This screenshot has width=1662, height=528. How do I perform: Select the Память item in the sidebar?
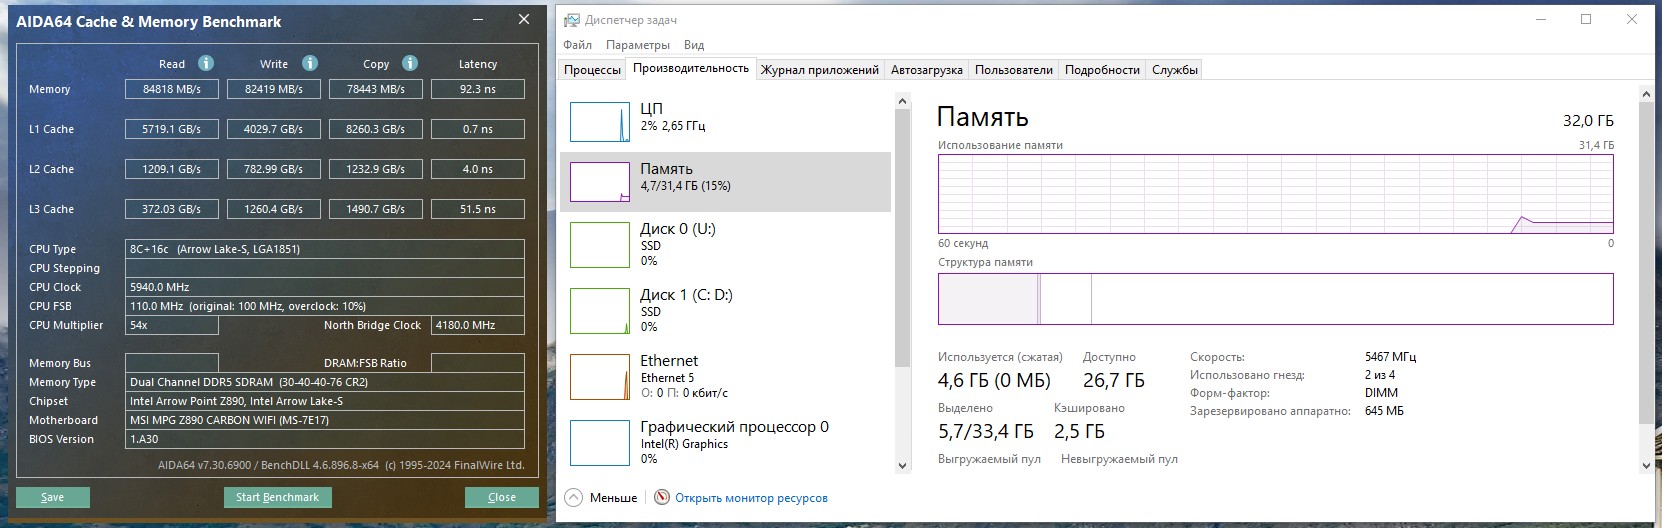pyautogui.click(x=726, y=181)
